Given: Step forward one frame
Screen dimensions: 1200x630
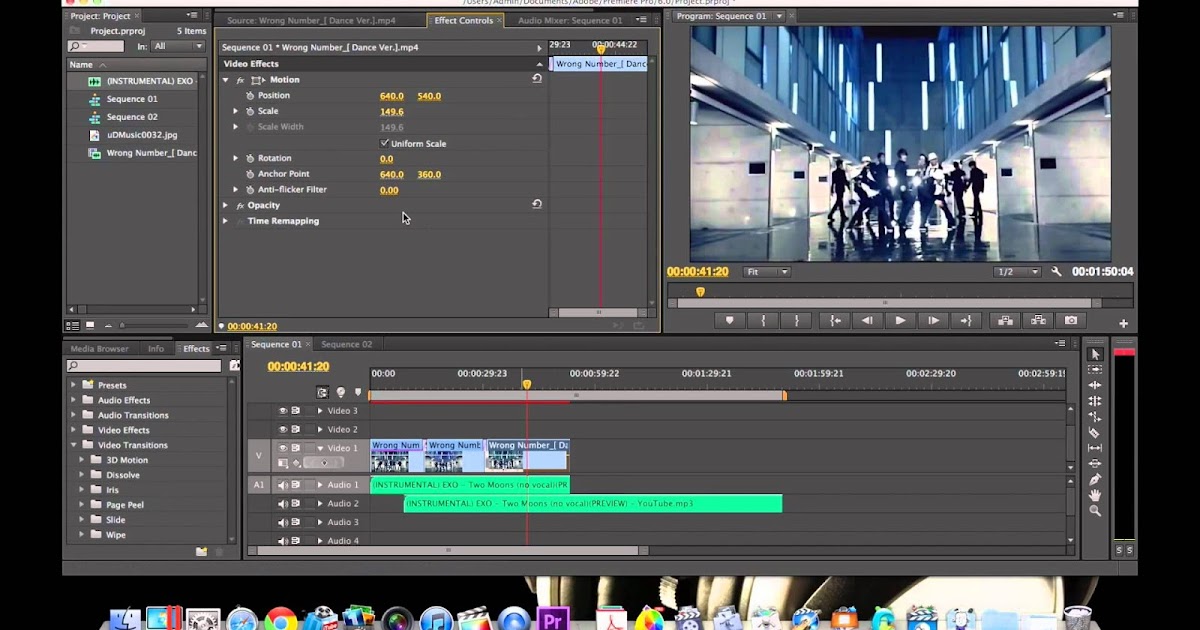Looking at the screenshot, I should [x=933, y=320].
